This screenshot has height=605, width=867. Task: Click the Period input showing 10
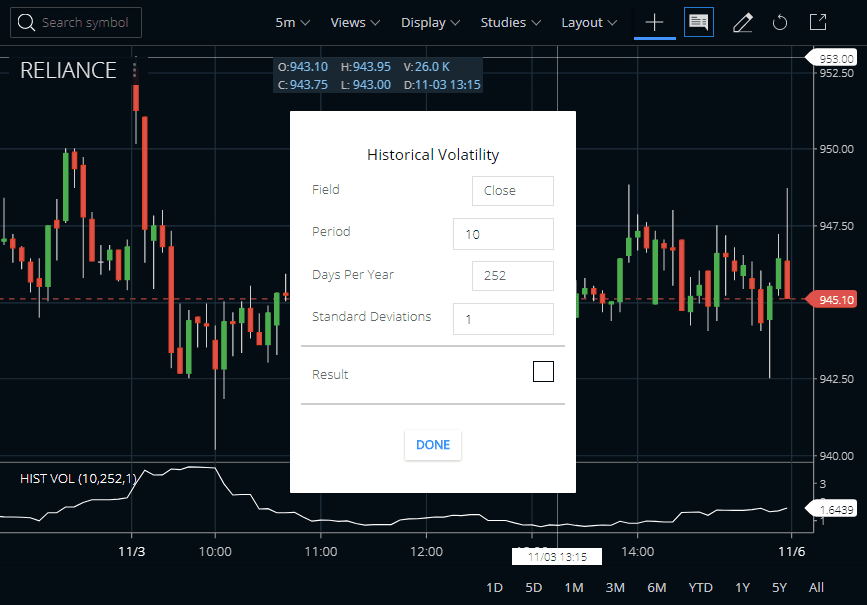click(x=503, y=233)
